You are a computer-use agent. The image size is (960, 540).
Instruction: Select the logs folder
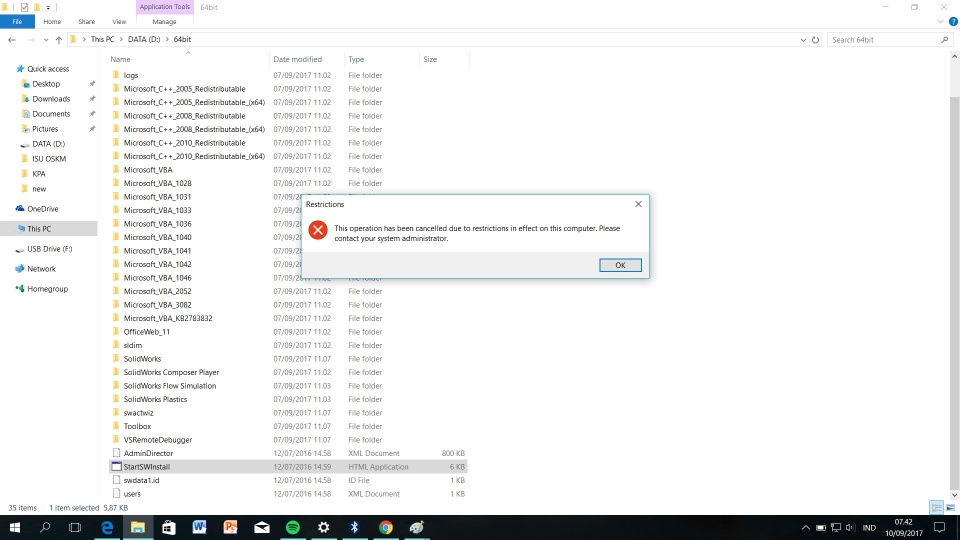point(130,75)
